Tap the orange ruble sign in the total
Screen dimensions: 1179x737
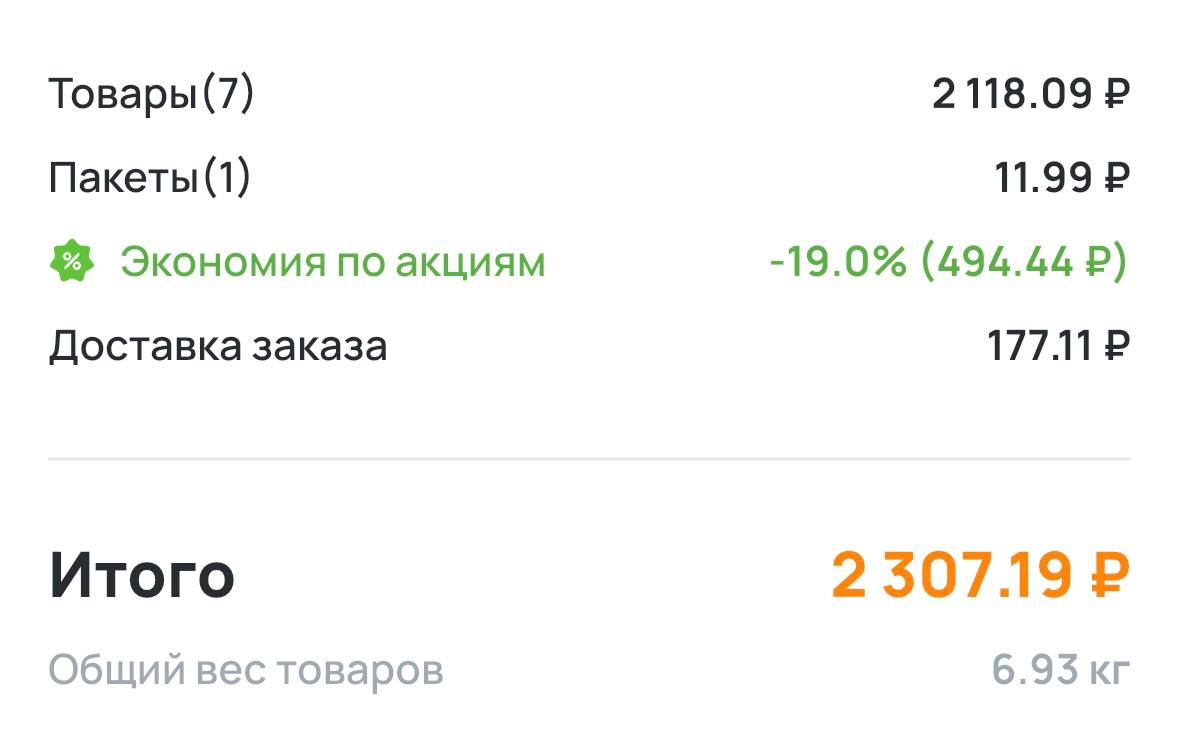(x=1109, y=576)
